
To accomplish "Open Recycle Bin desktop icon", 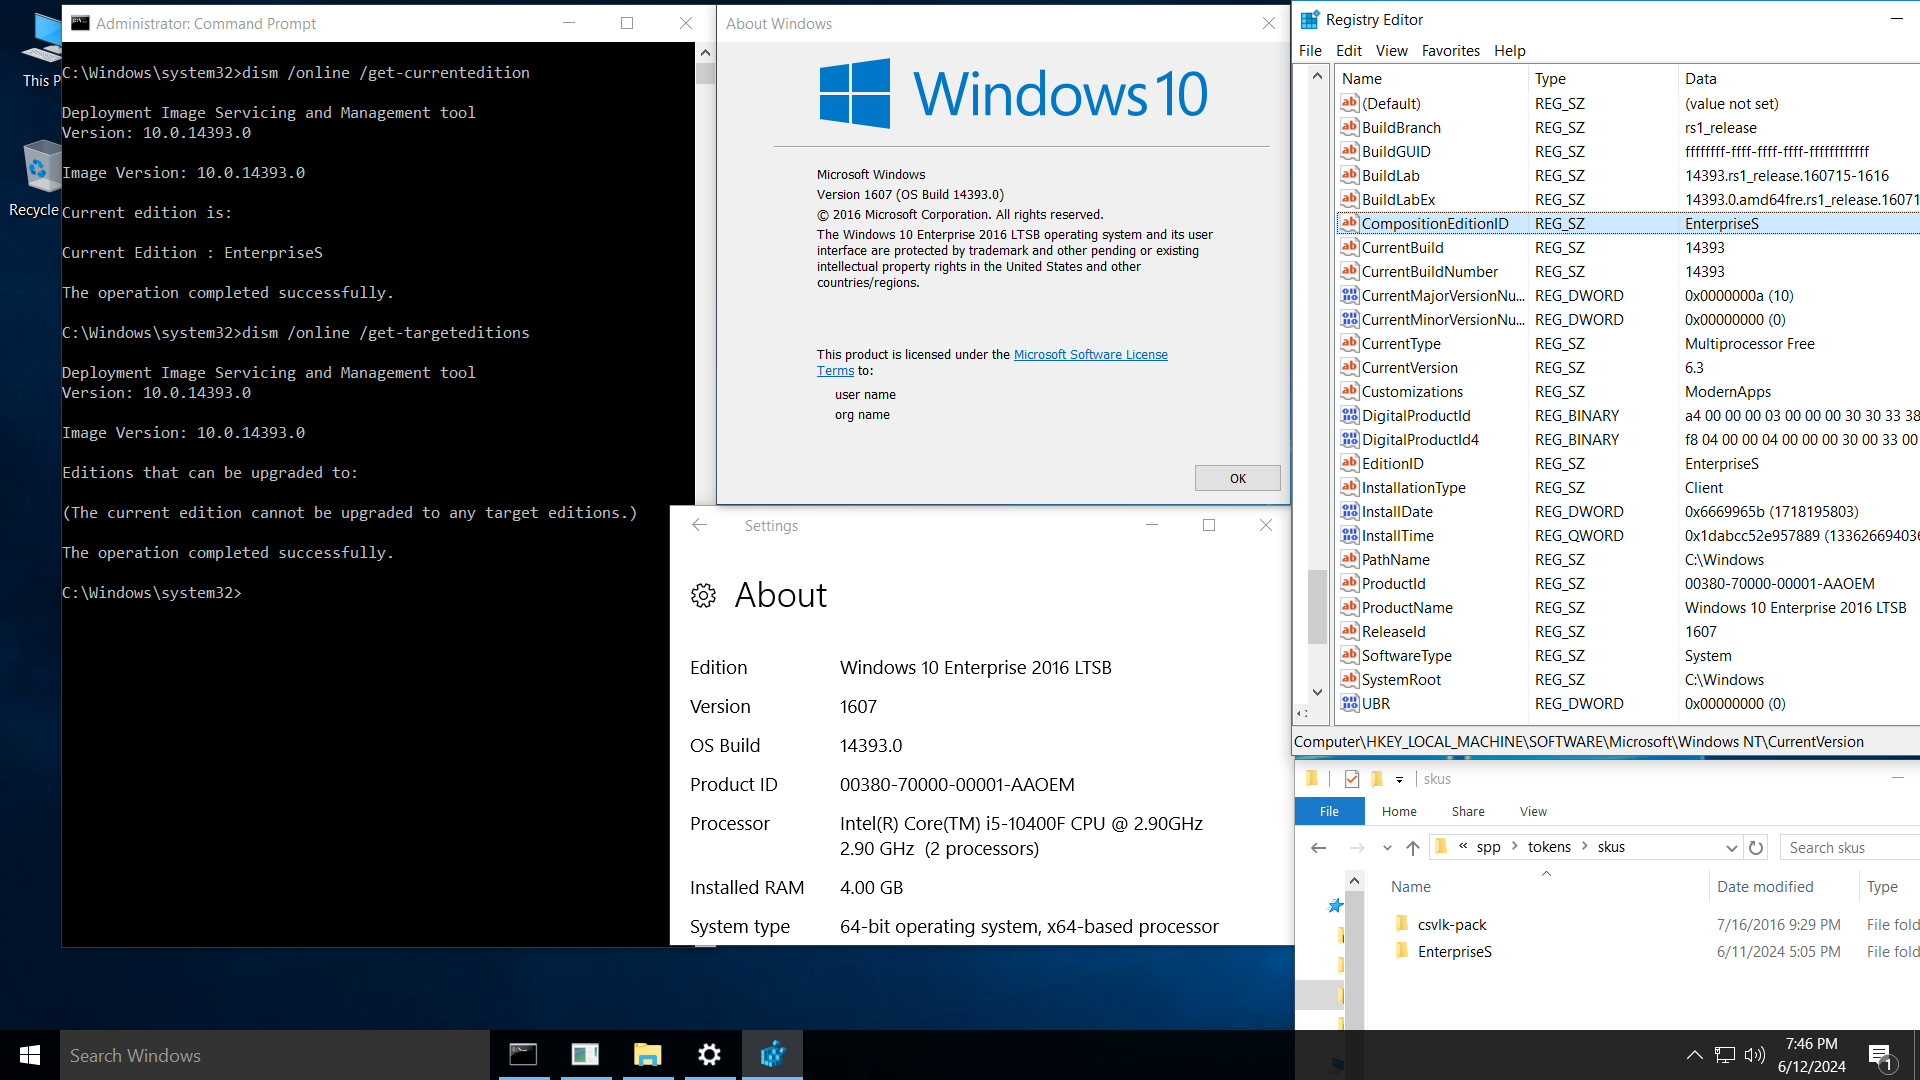I will (38, 178).
